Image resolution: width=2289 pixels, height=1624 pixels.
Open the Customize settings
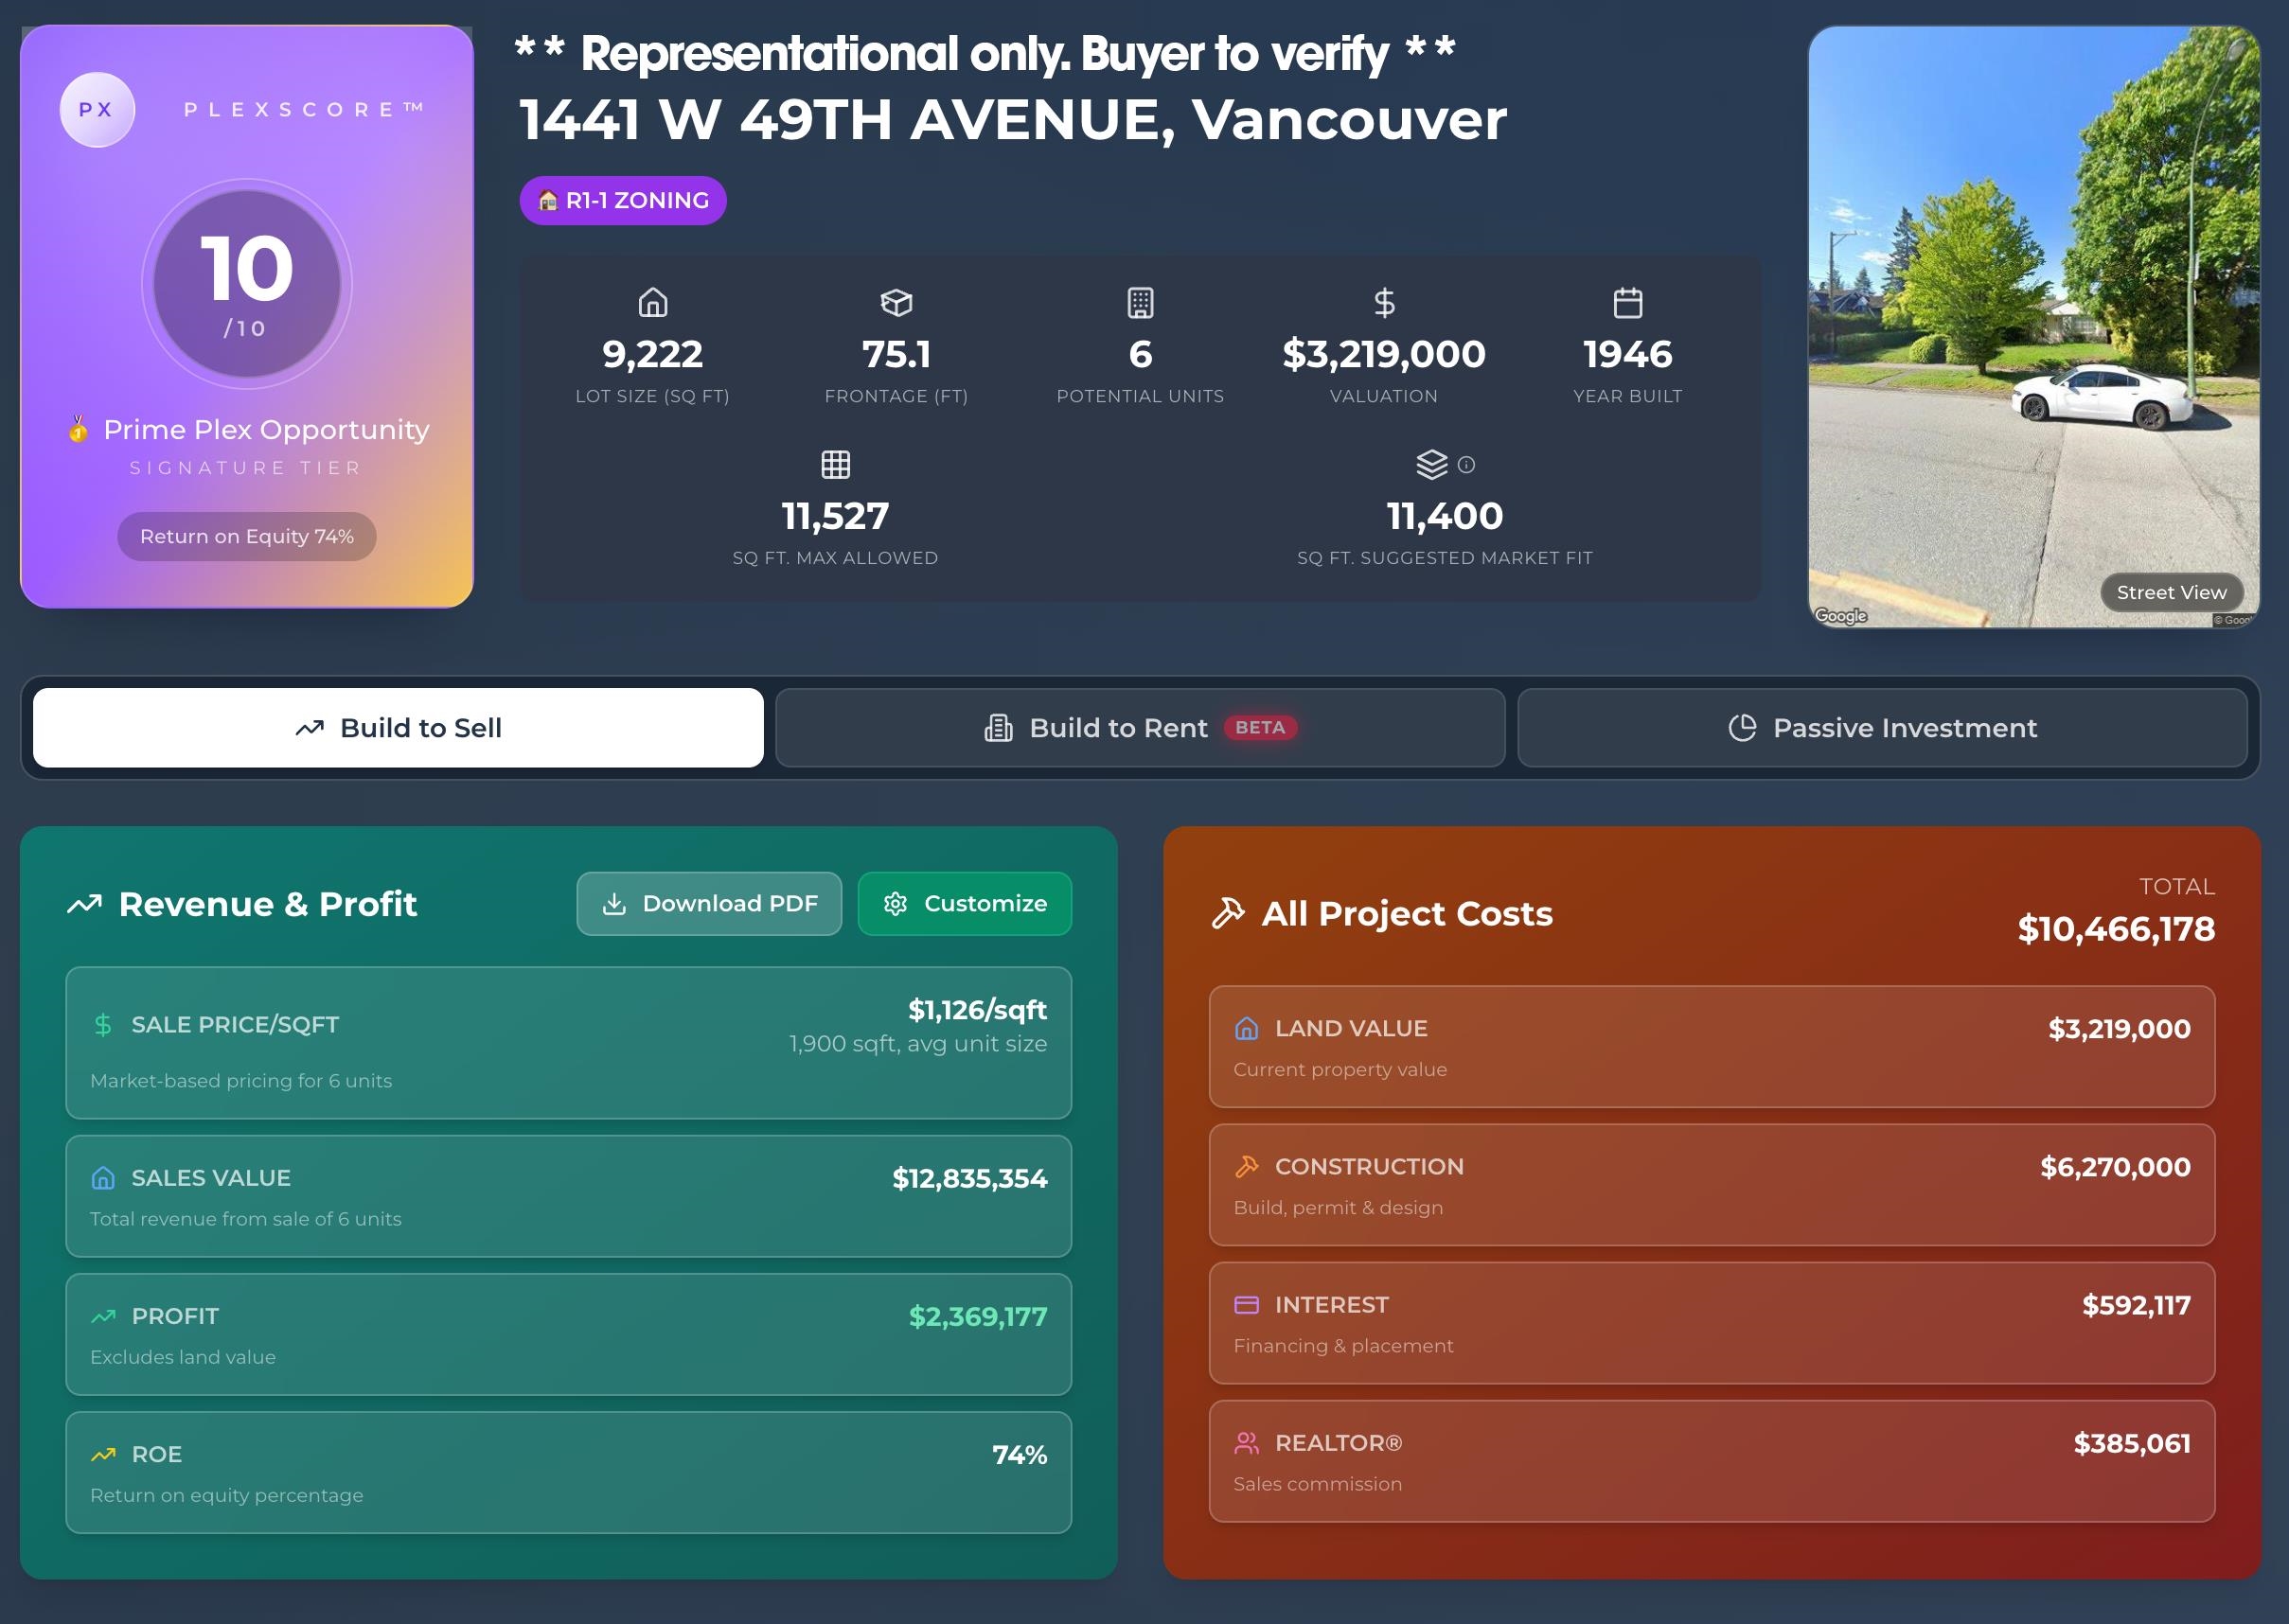tap(965, 904)
